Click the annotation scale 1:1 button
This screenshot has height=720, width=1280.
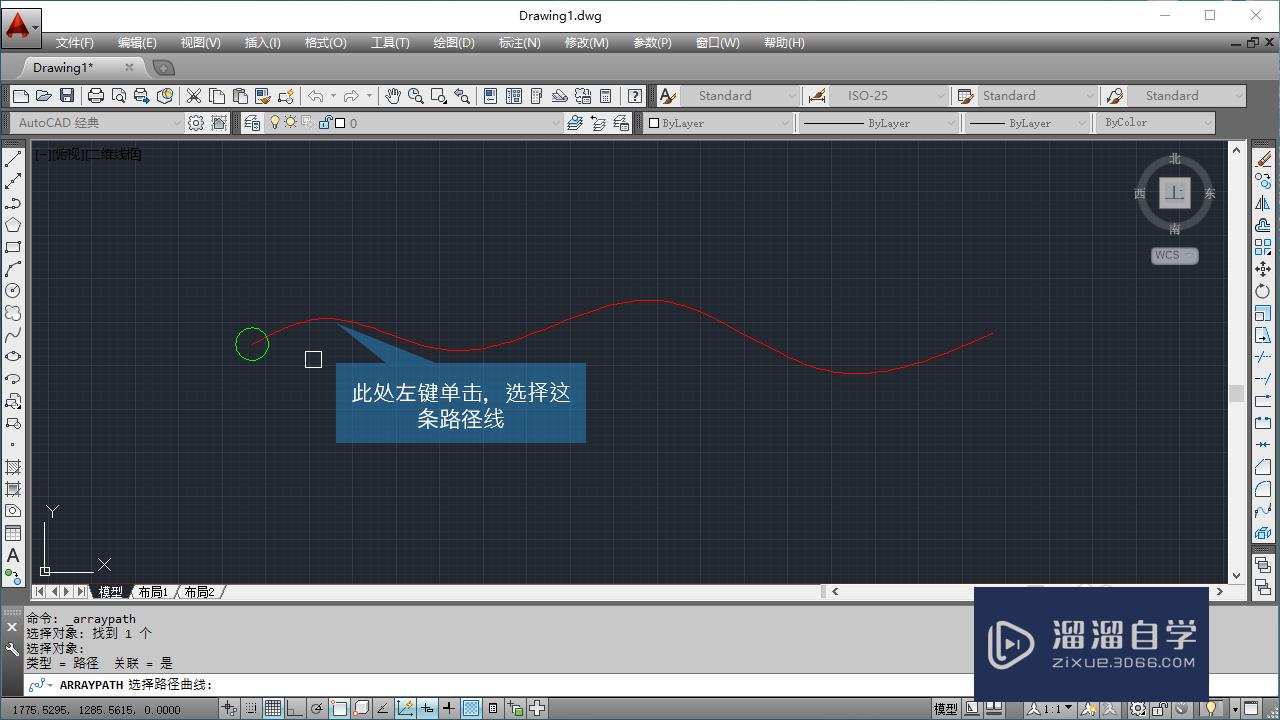click(x=1051, y=709)
